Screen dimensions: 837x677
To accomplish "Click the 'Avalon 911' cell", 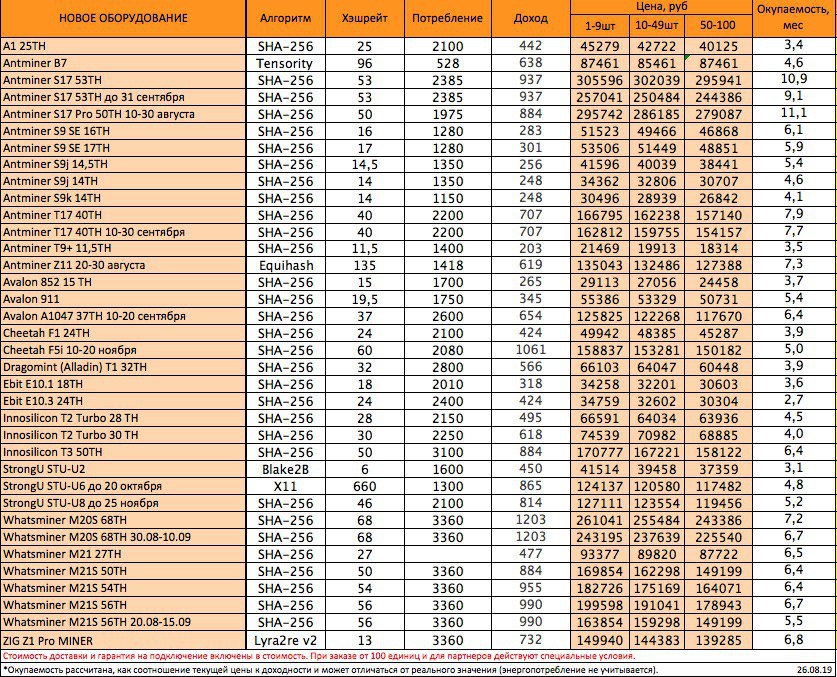I will tap(123, 299).
